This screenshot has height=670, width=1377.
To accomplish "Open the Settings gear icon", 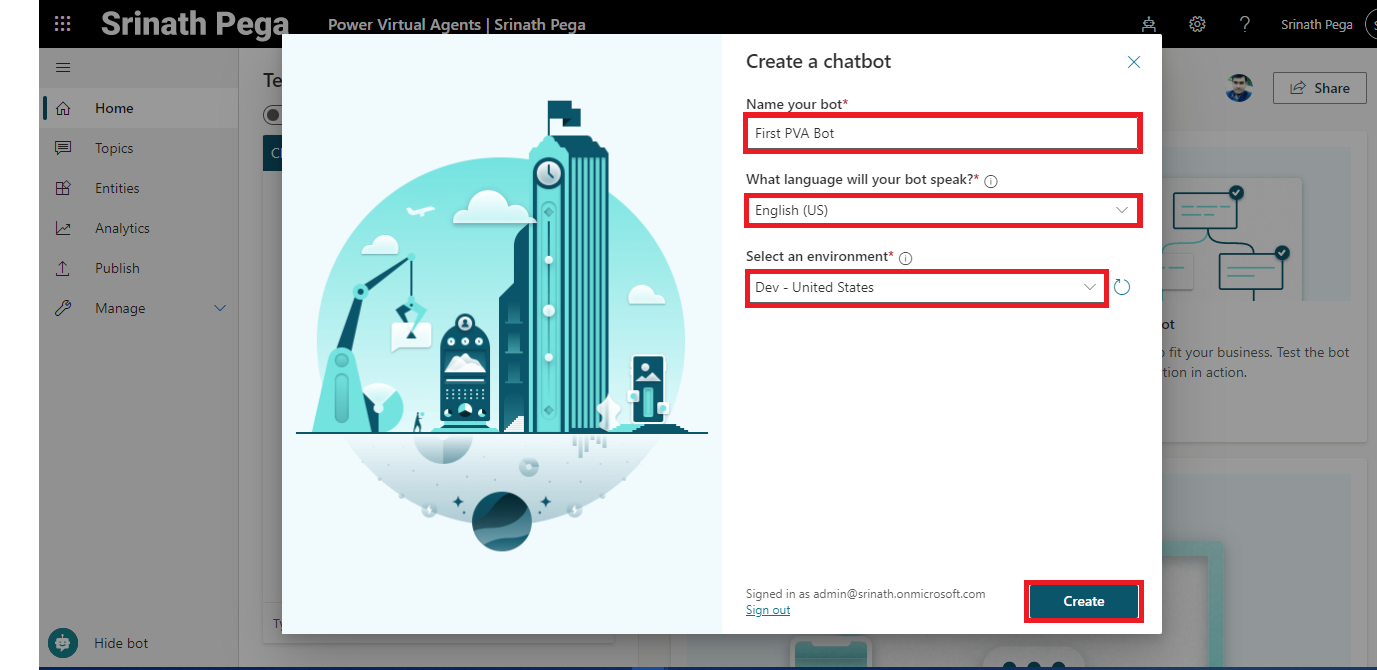I will [x=1197, y=24].
